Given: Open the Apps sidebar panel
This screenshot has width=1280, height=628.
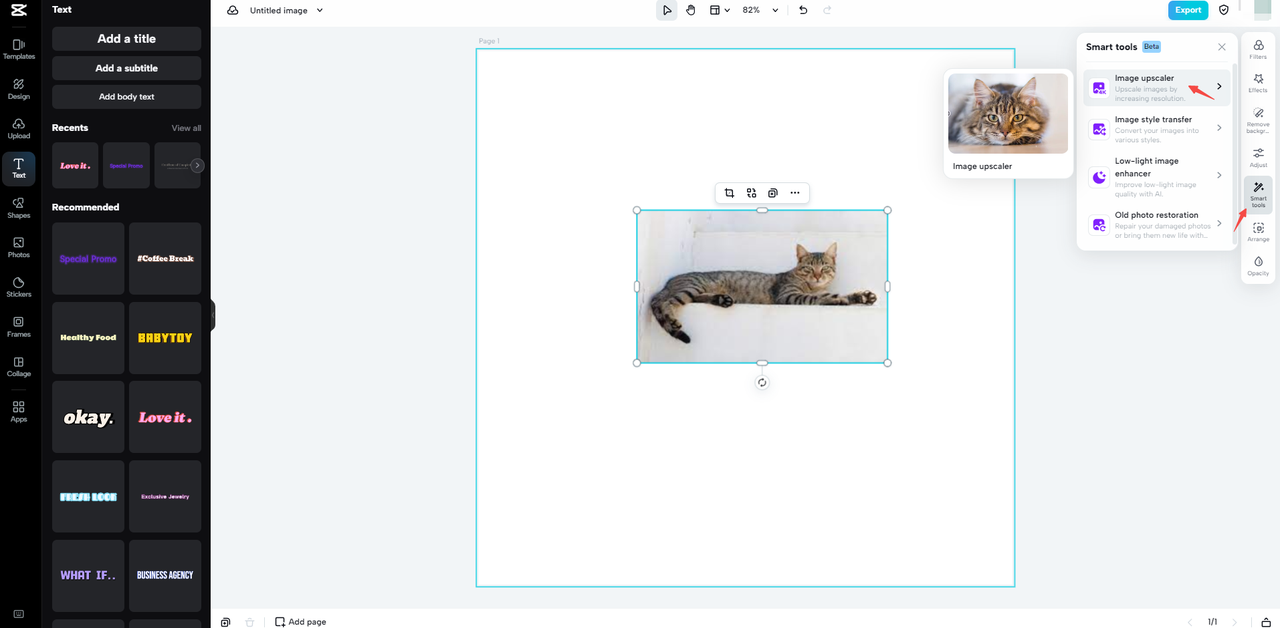Looking at the screenshot, I should [x=19, y=412].
